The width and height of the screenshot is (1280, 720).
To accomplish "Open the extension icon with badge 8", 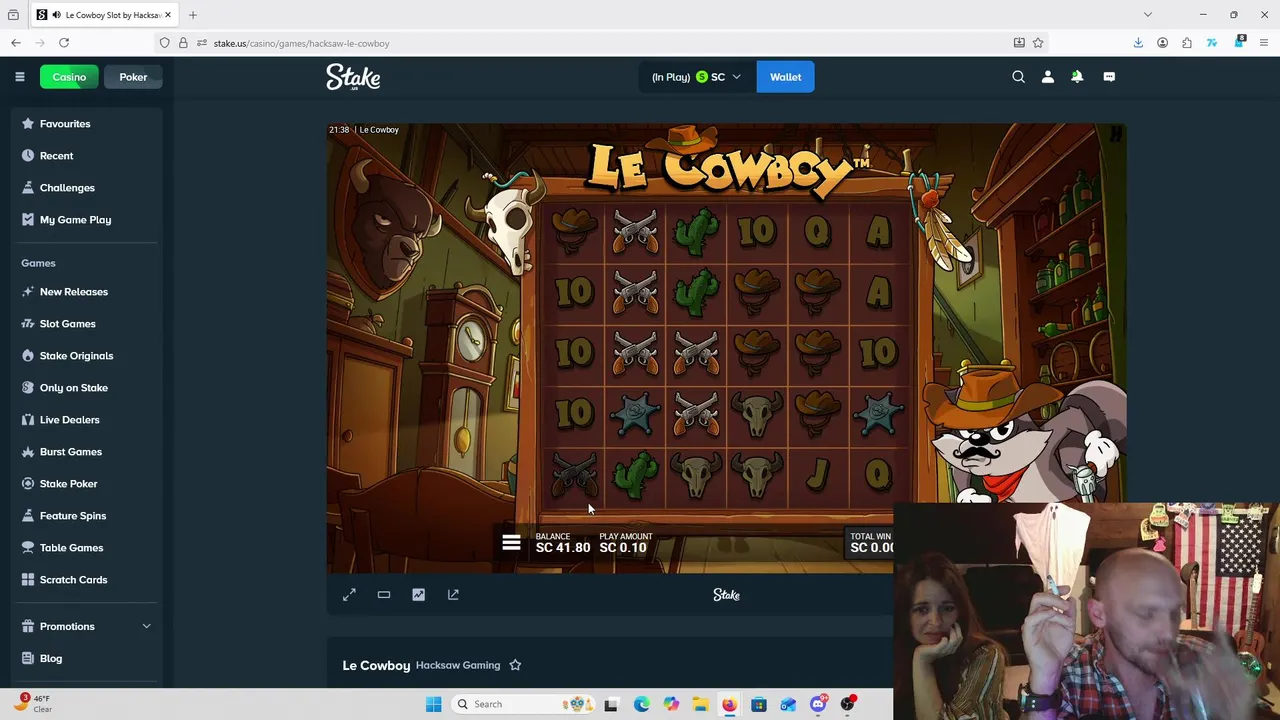I will pyautogui.click(x=1239, y=43).
